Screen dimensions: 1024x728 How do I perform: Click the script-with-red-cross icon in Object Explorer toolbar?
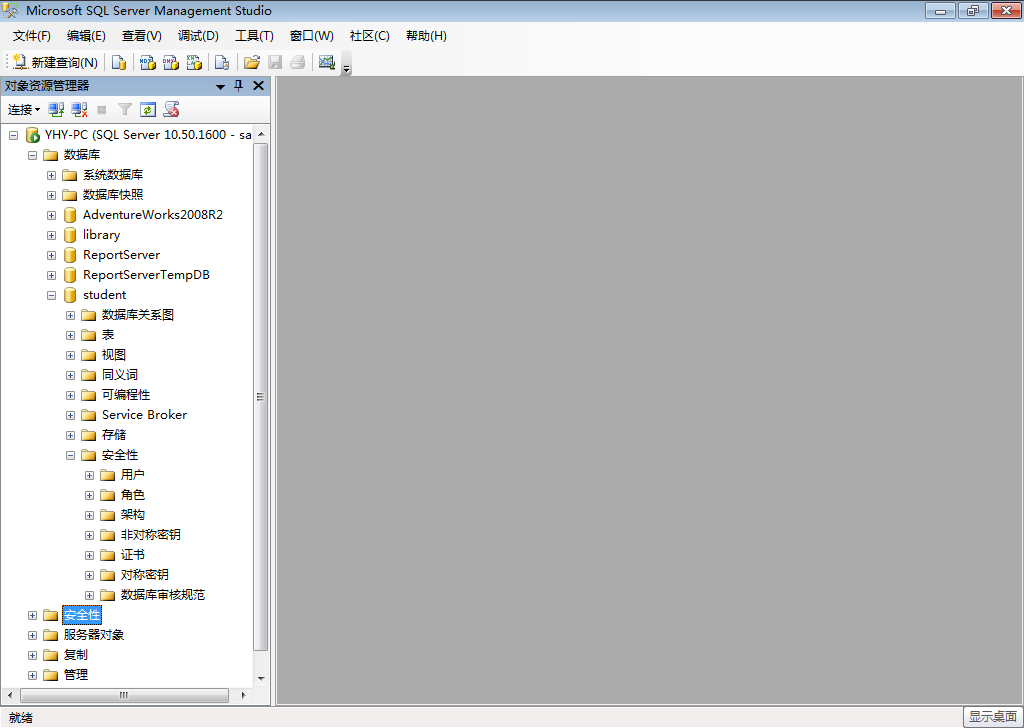pyautogui.click(x=171, y=110)
